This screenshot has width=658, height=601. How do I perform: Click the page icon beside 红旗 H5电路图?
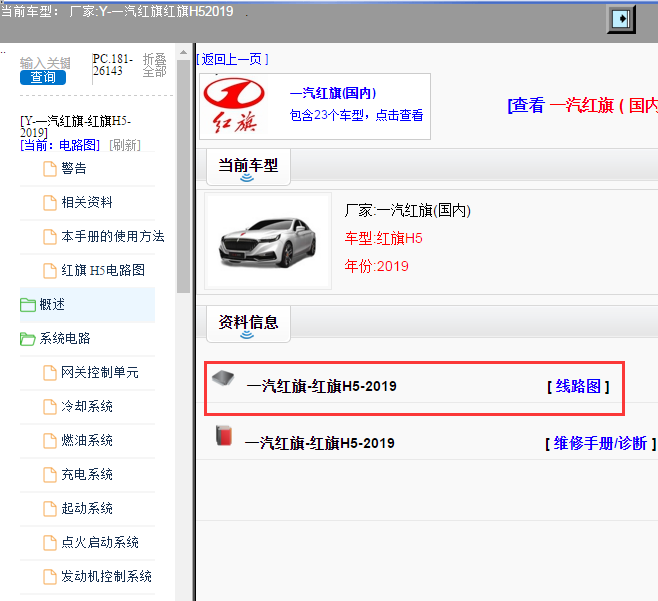click(x=50, y=271)
